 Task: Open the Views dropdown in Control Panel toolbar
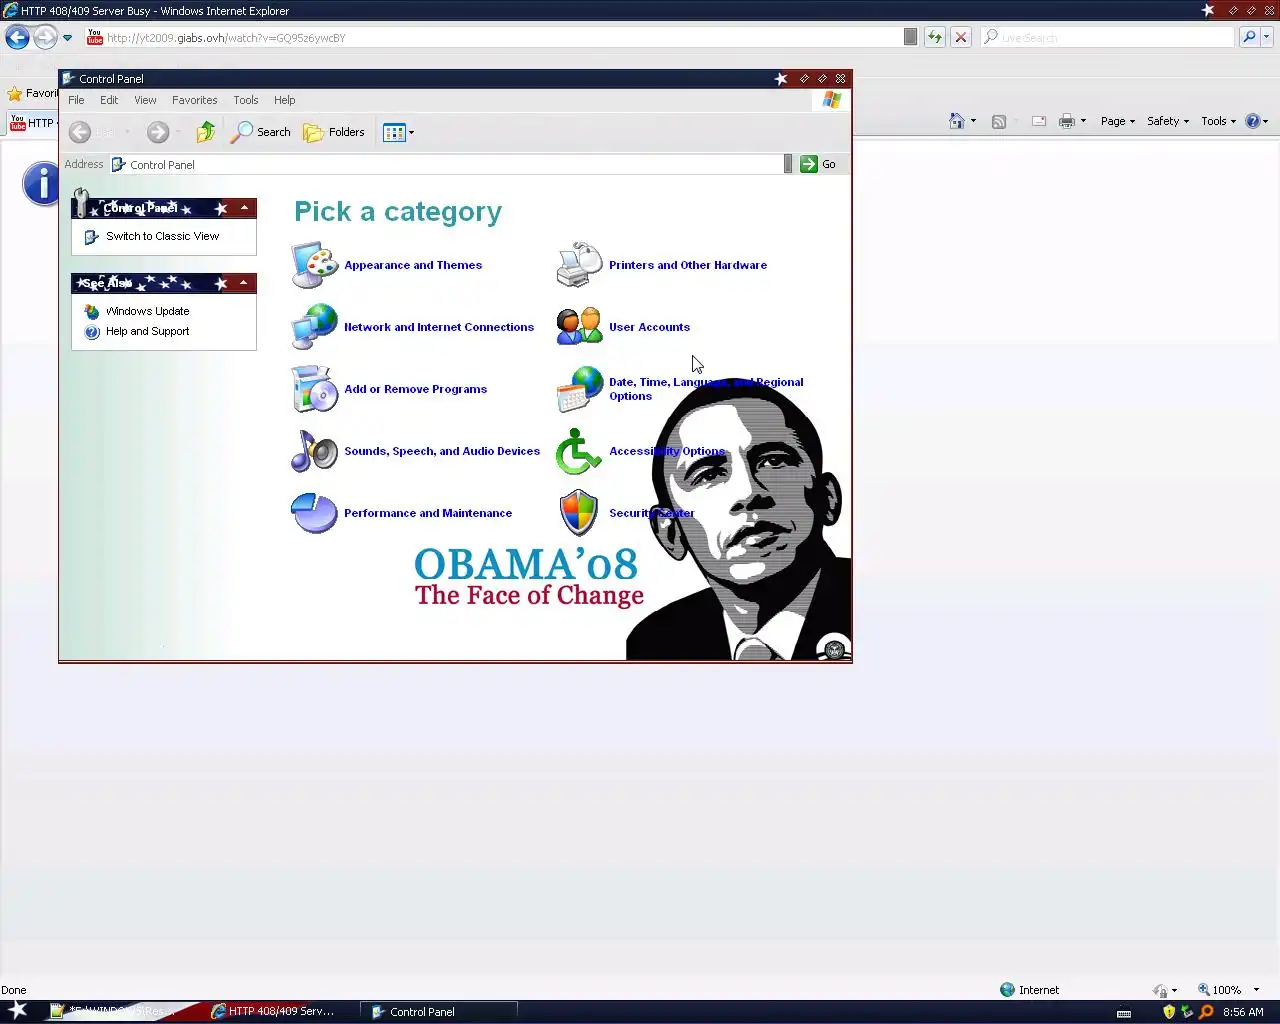click(399, 132)
